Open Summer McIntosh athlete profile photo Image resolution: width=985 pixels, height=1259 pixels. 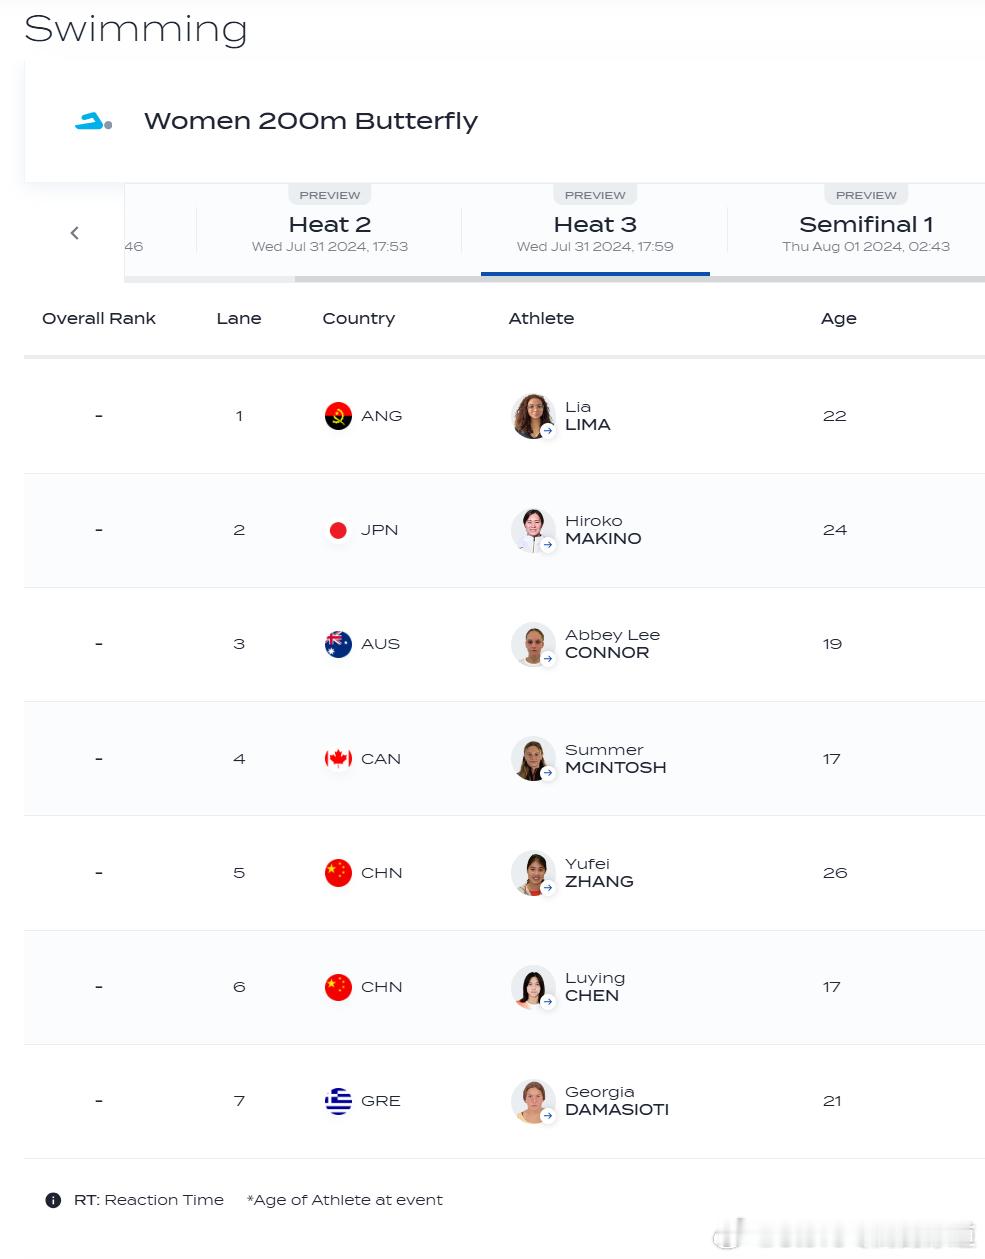click(x=533, y=759)
